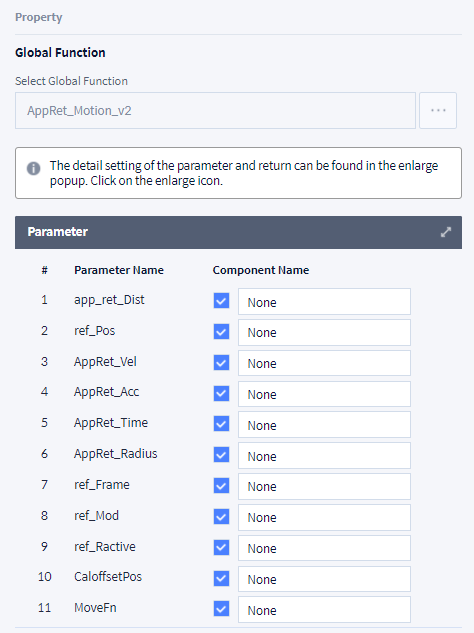Toggle the AppRet_Acc checkbox
Viewport: 474px width, 633px height.
click(x=221, y=394)
